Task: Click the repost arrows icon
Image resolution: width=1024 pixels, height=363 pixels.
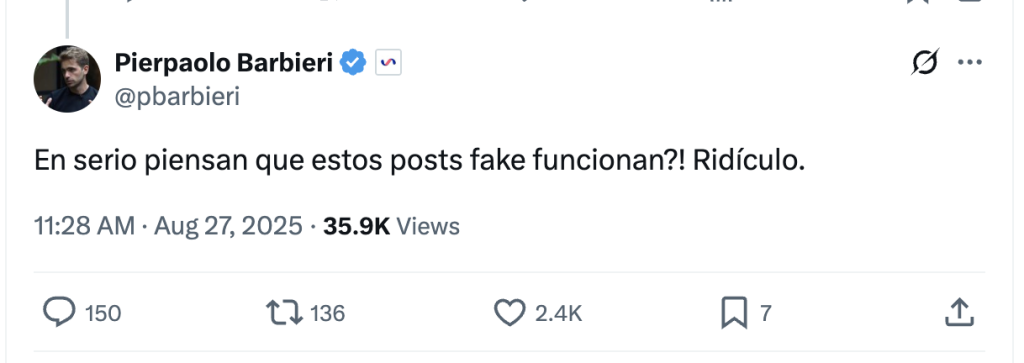Action: pos(285,313)
